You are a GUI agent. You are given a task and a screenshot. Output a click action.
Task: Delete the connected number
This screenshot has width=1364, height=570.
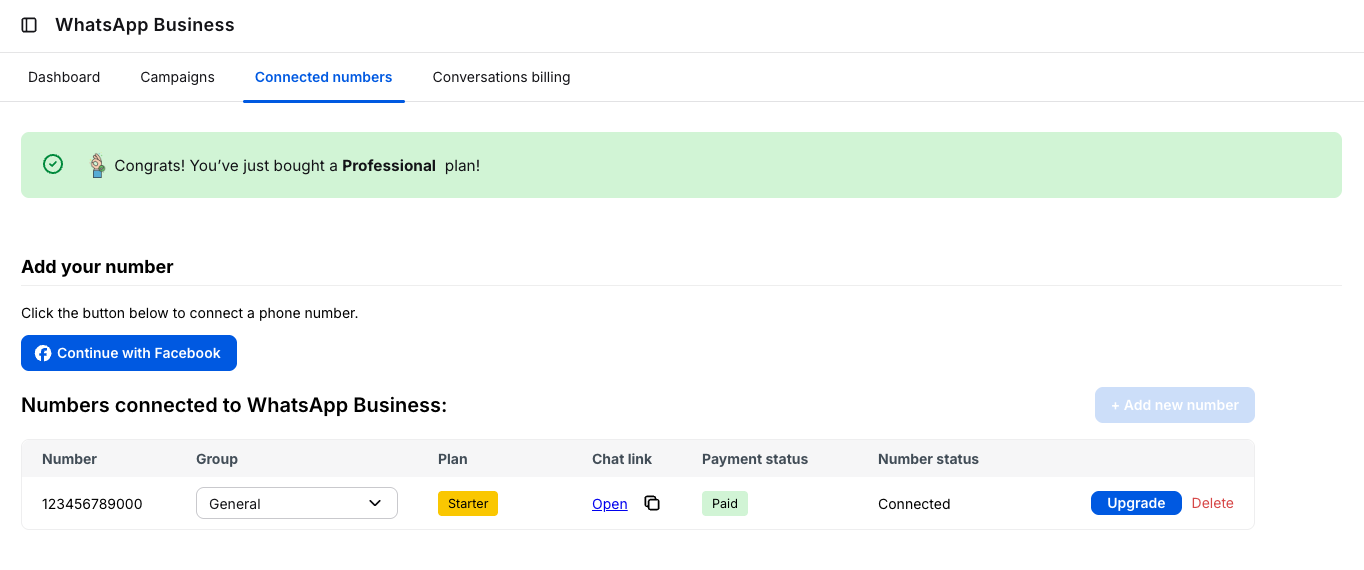[1212, 503]
